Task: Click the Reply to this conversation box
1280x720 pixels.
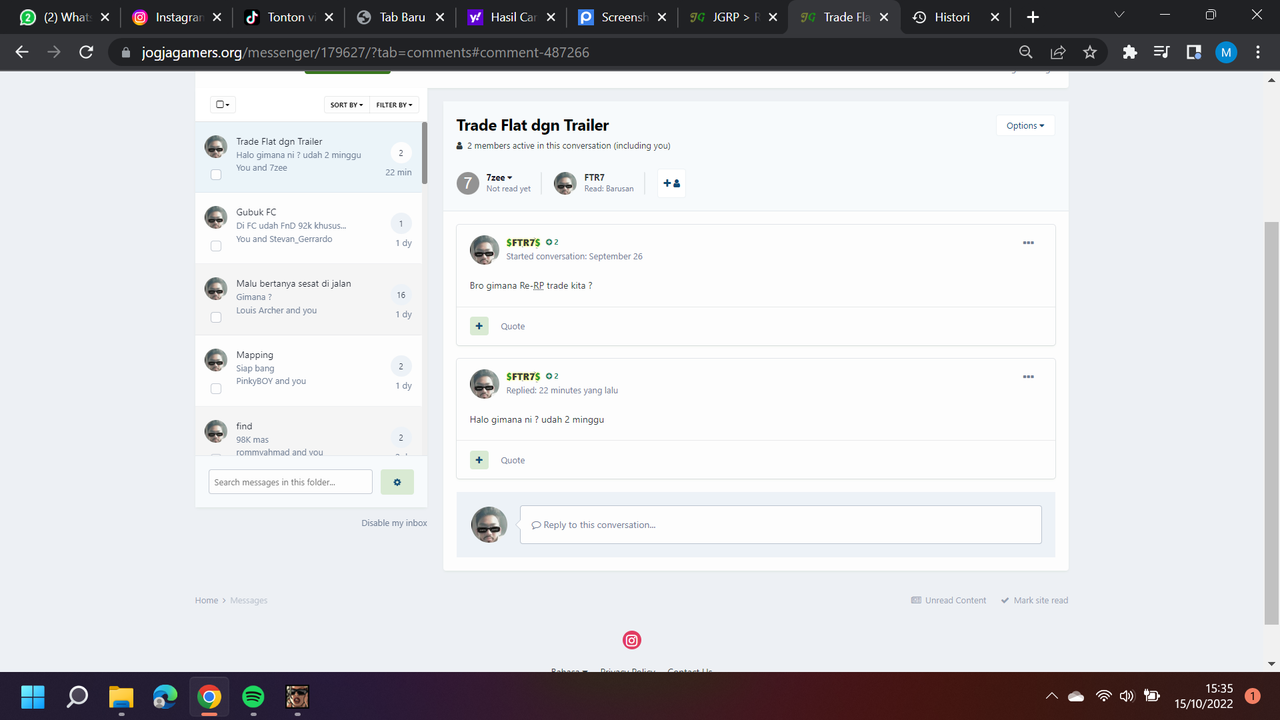Action: (780, 524)
